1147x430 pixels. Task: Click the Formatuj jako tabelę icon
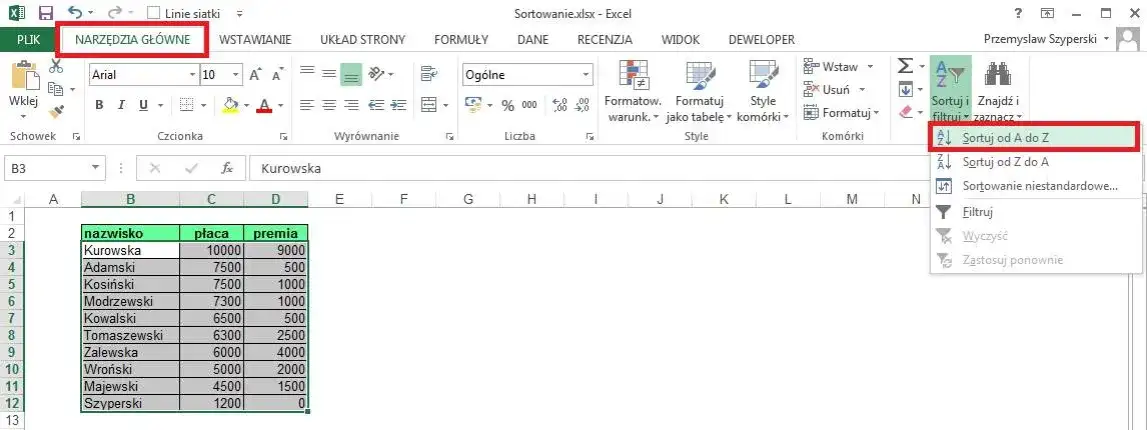[699, 79]
